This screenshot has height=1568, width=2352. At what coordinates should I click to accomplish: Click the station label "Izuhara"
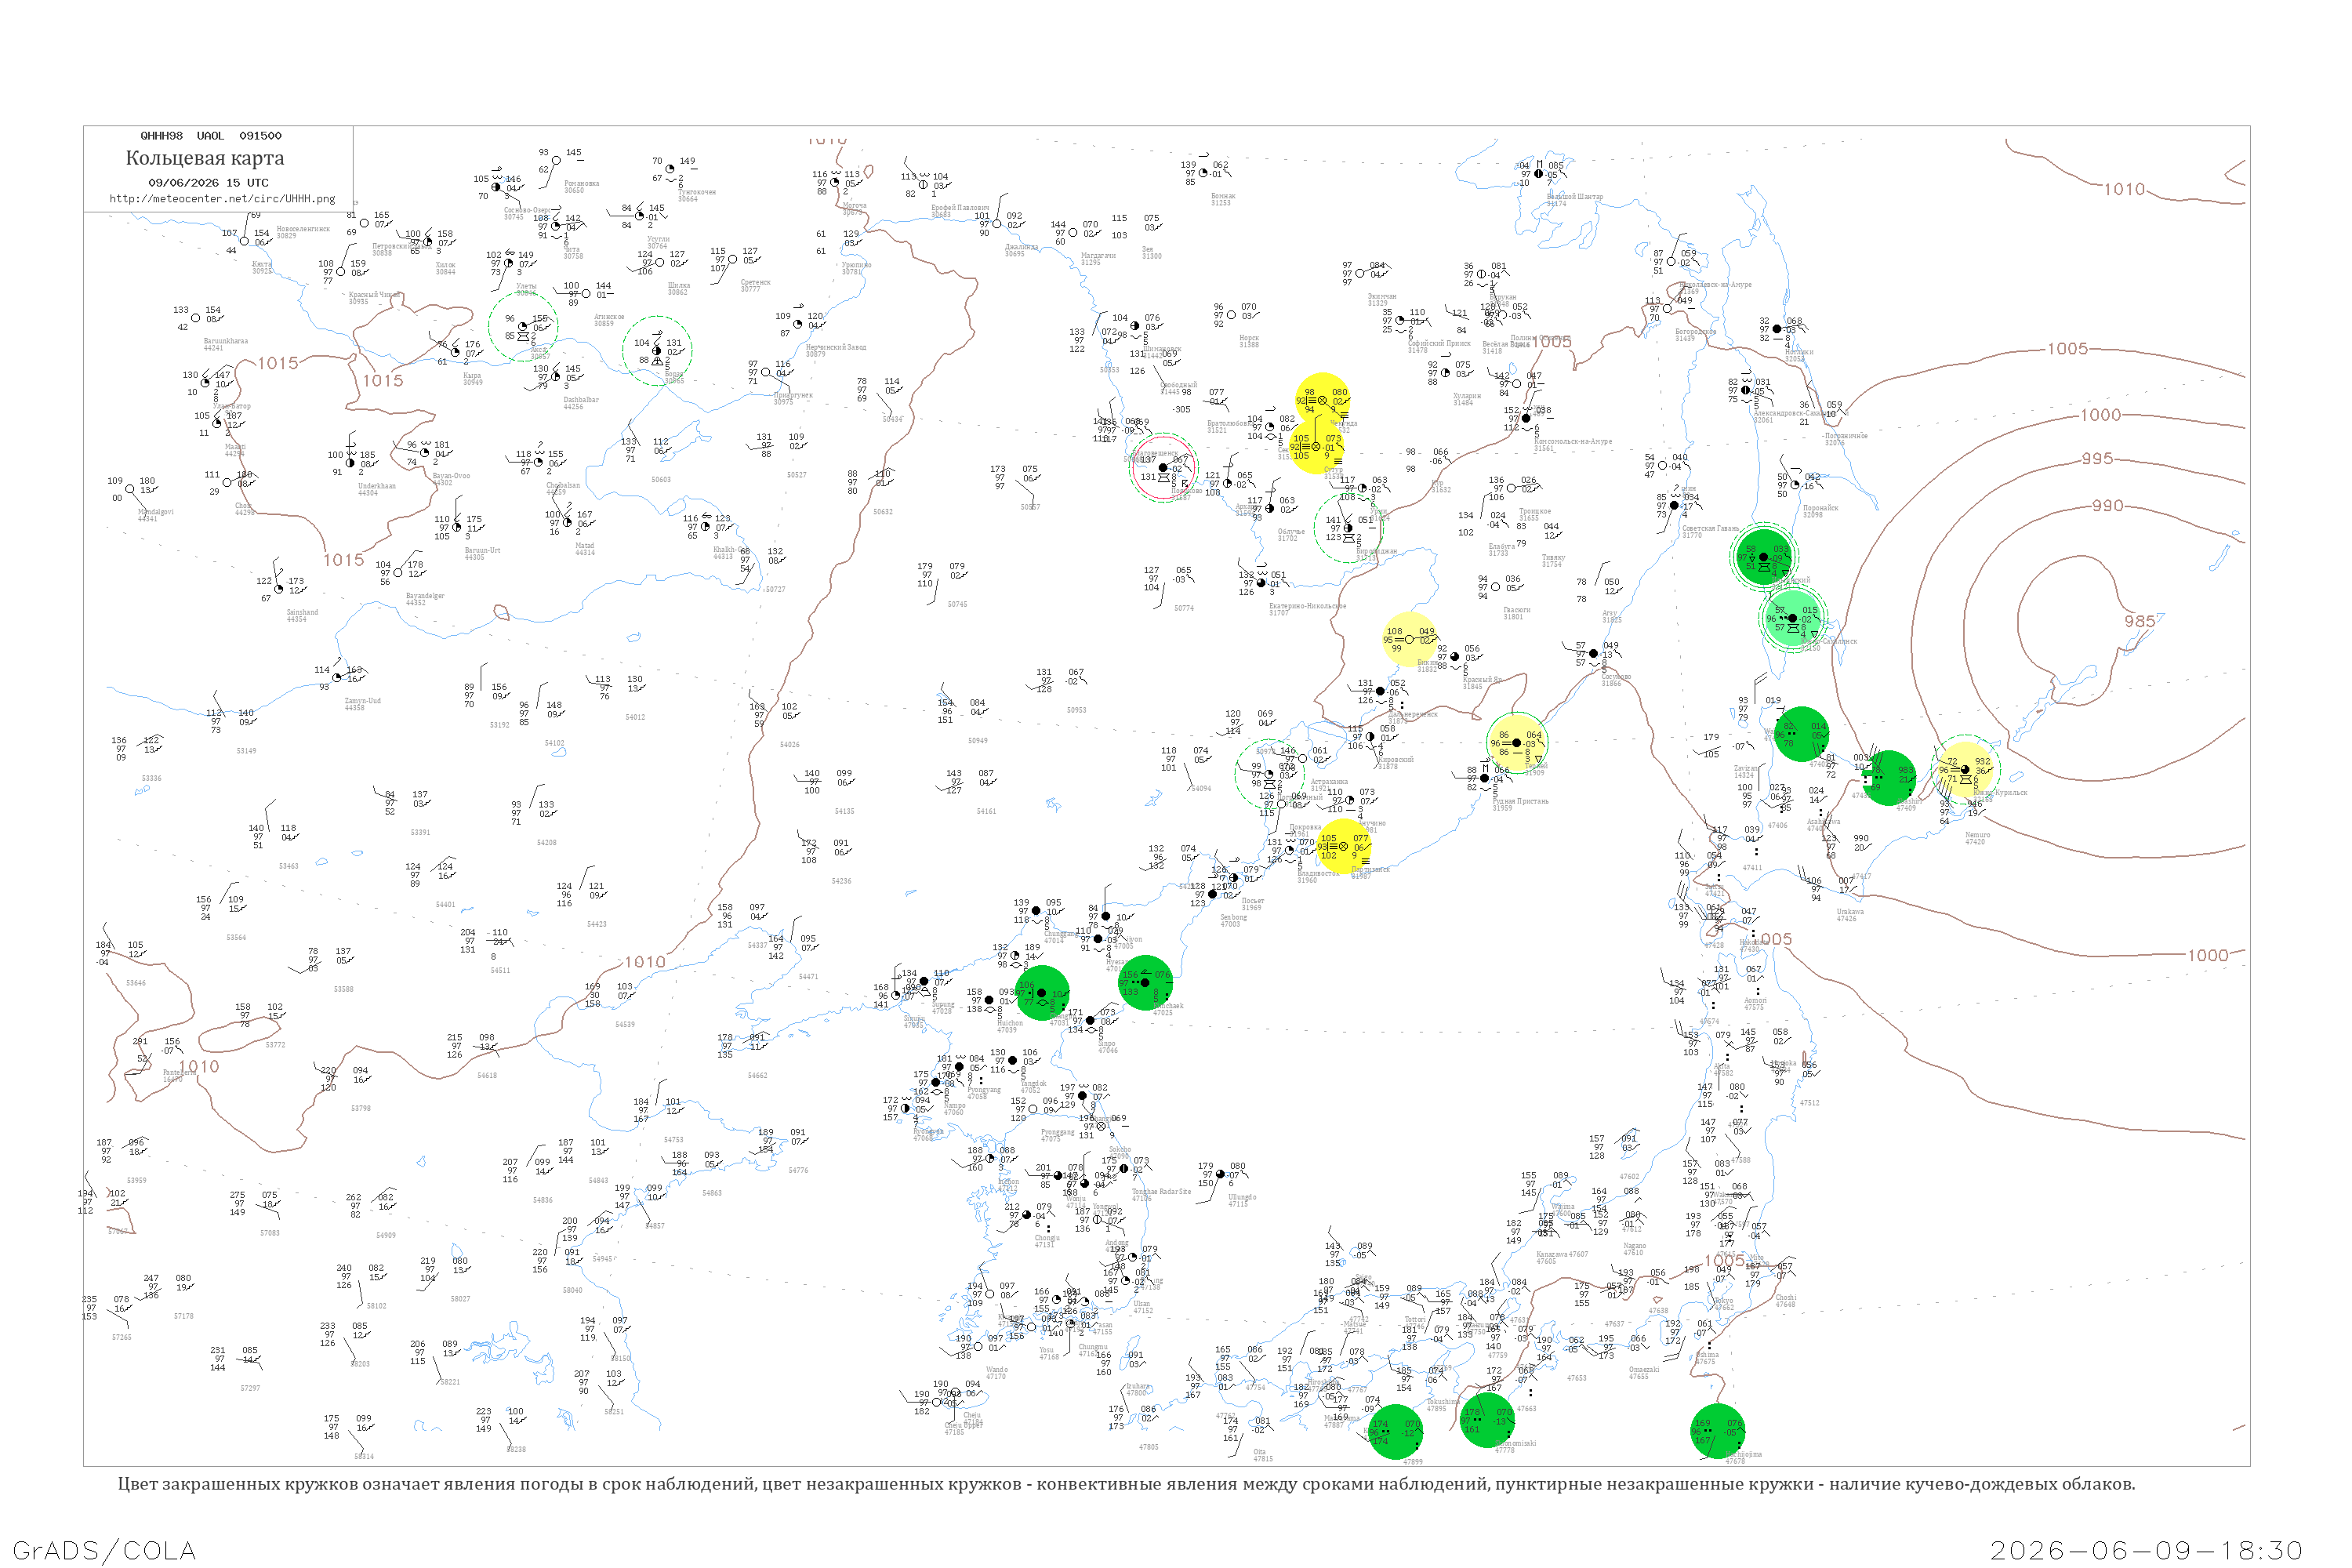click(1137, 1386)
